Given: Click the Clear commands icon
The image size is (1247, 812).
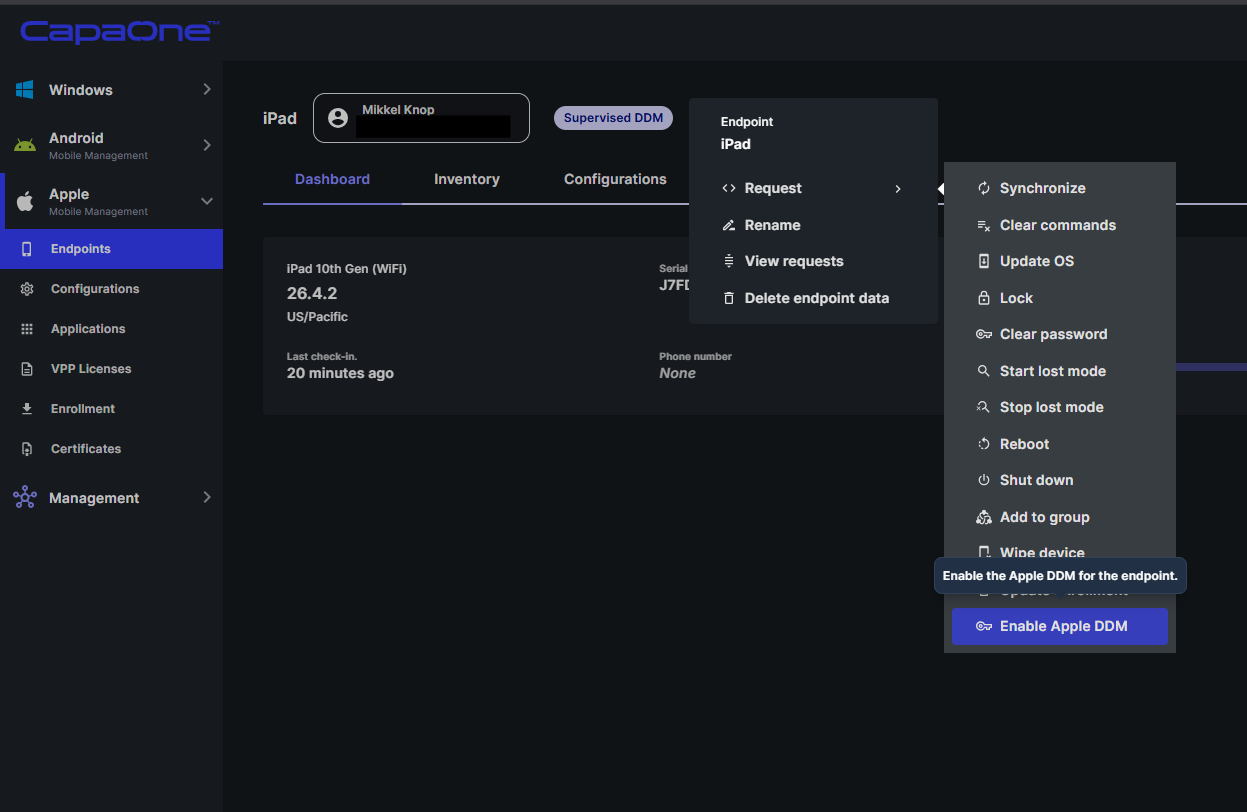Looking at the screenshot, I should (984, 225).
